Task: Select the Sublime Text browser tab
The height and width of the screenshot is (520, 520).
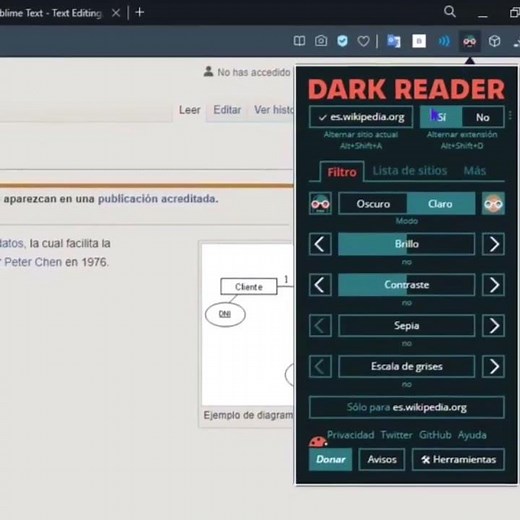Action: 52,13
